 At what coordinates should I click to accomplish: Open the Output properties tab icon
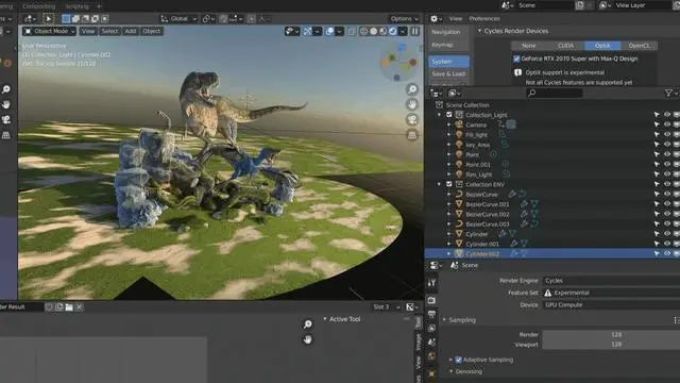[432, 314]
